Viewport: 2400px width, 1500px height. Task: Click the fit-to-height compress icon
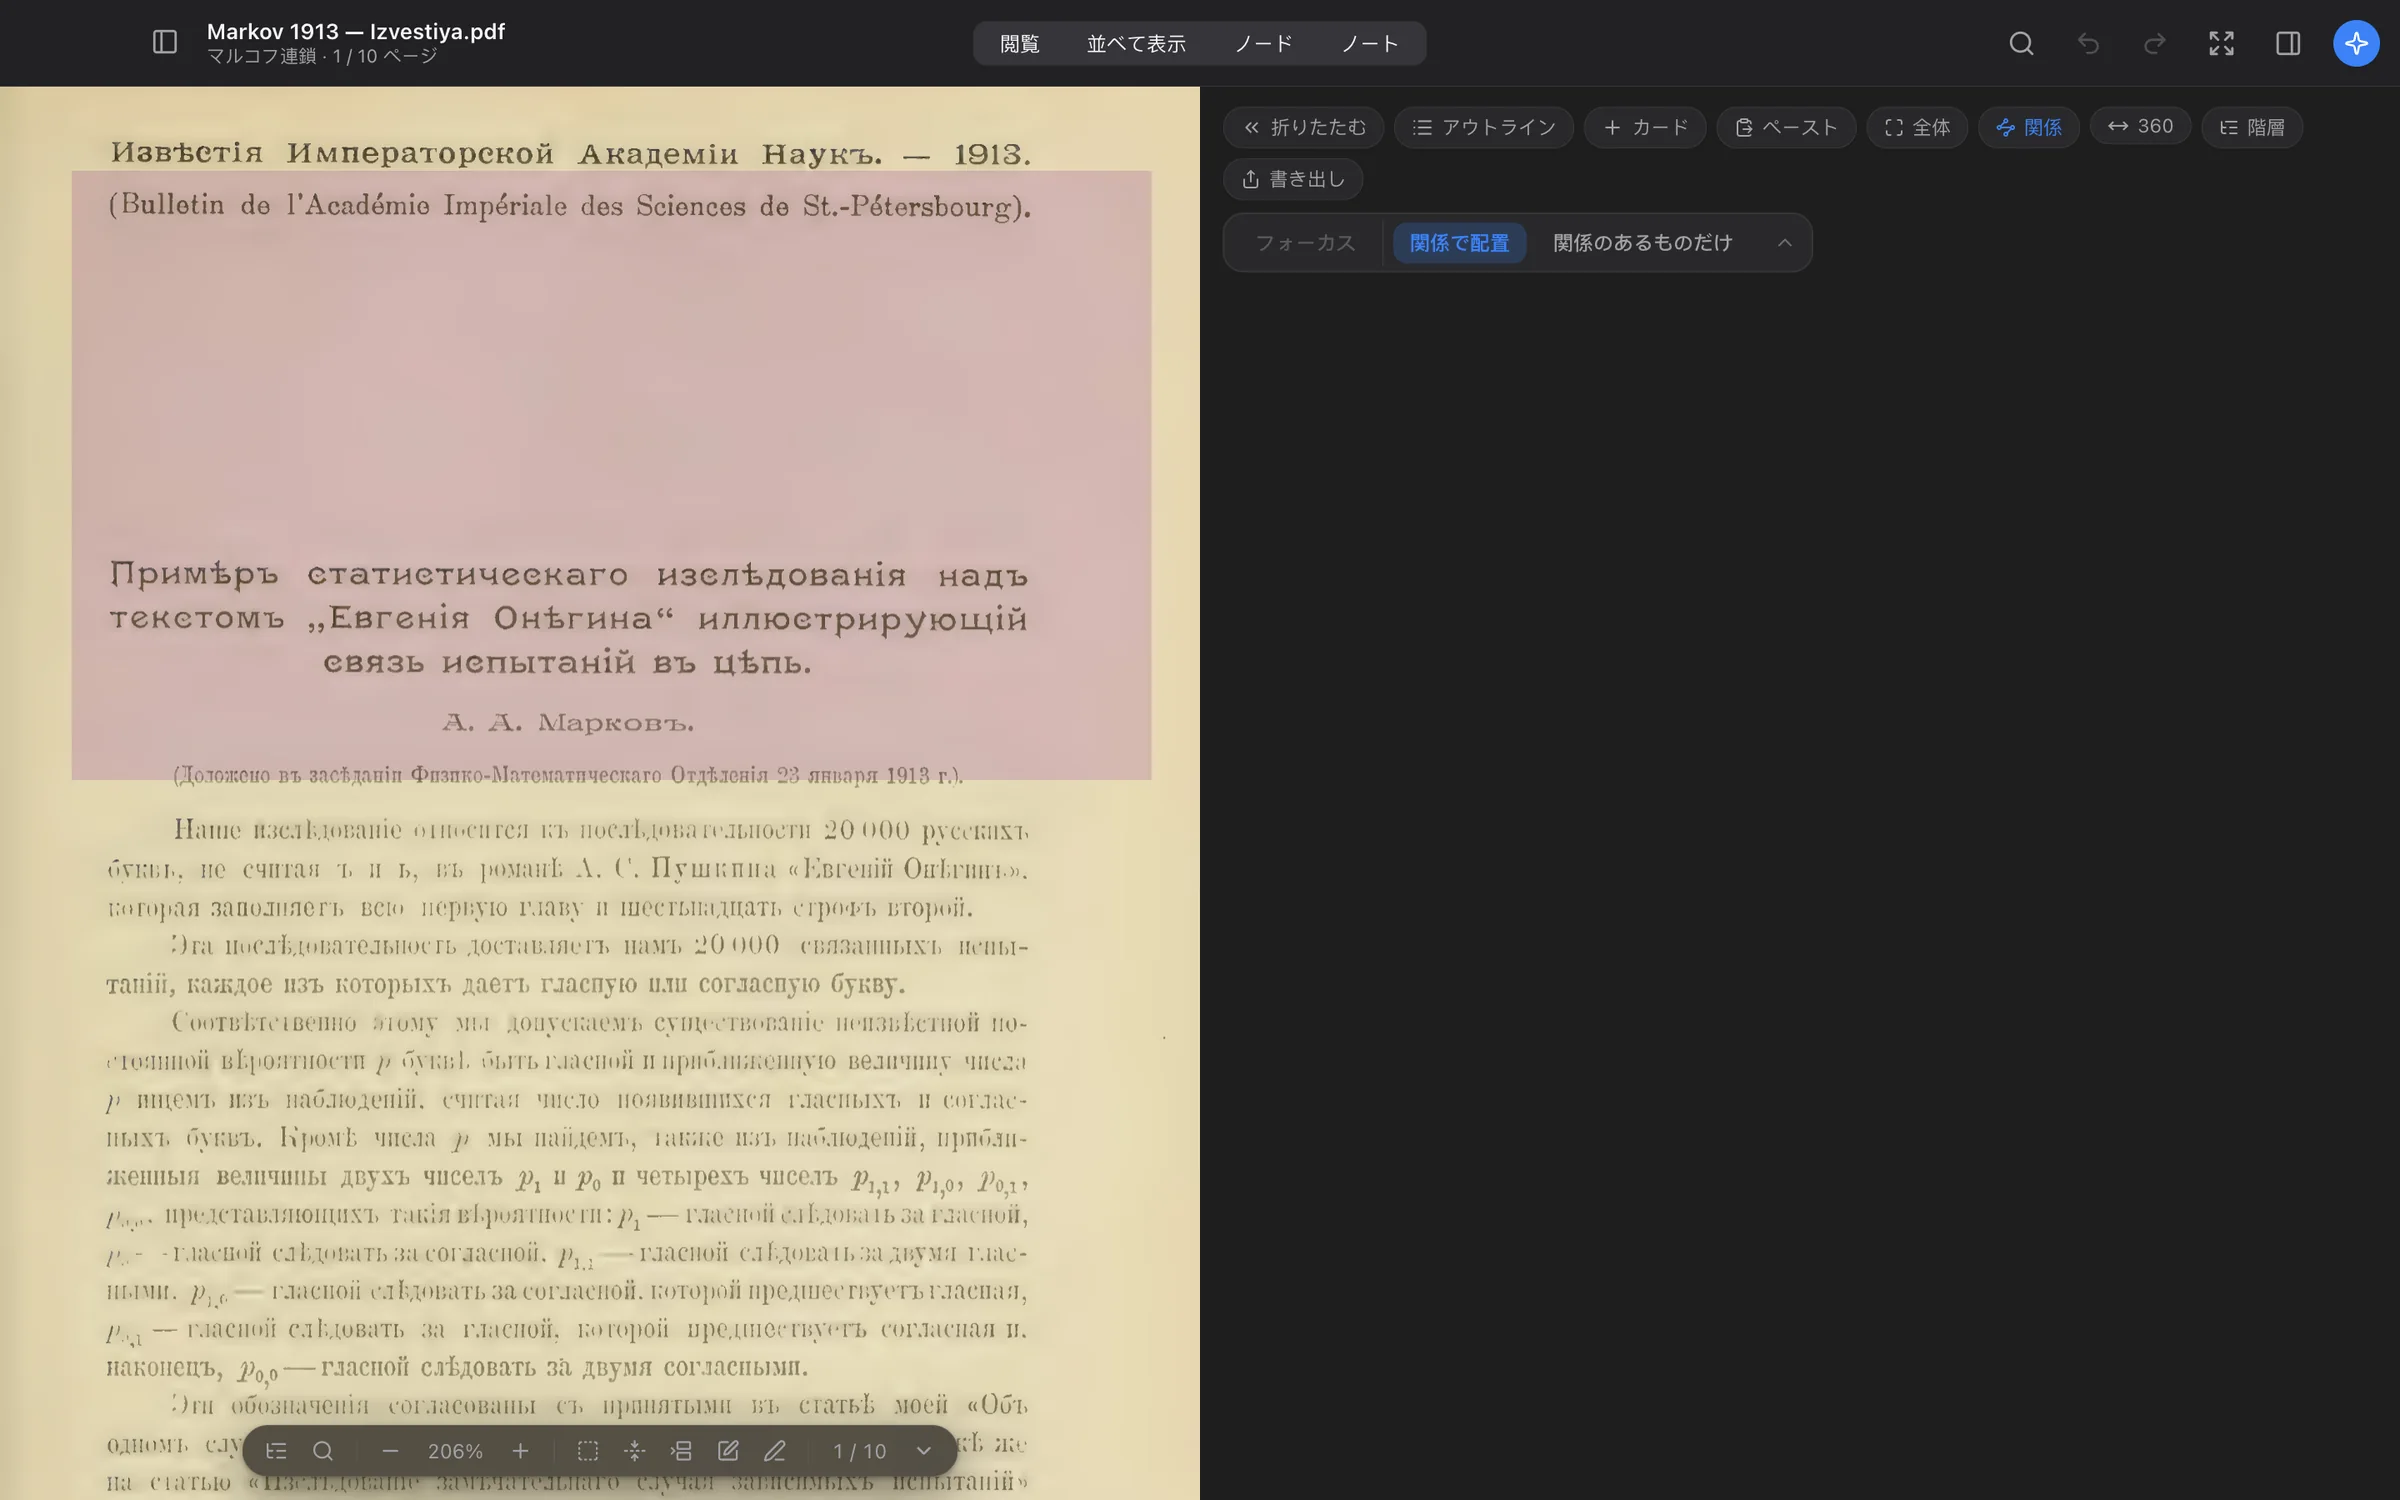click(635, 1450)
